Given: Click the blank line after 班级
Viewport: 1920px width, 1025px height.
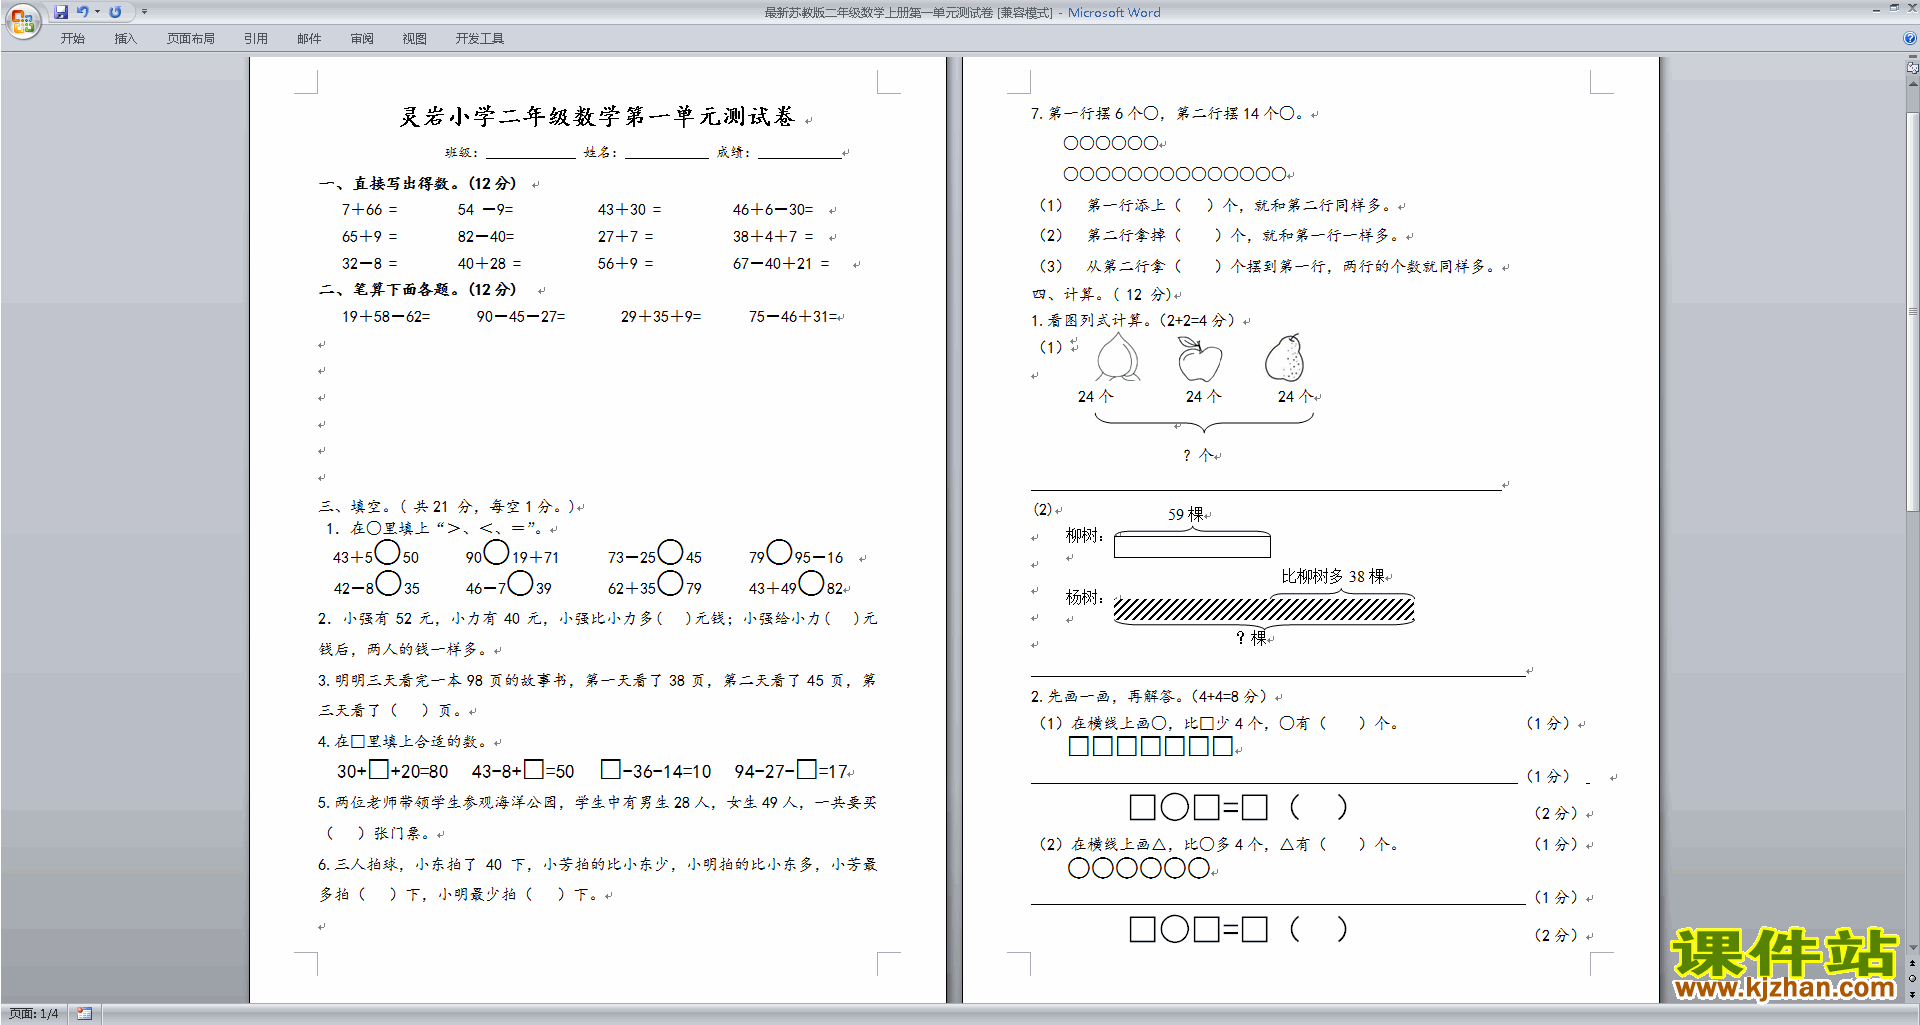Looking at the screenshot, I should coord(530,153).
